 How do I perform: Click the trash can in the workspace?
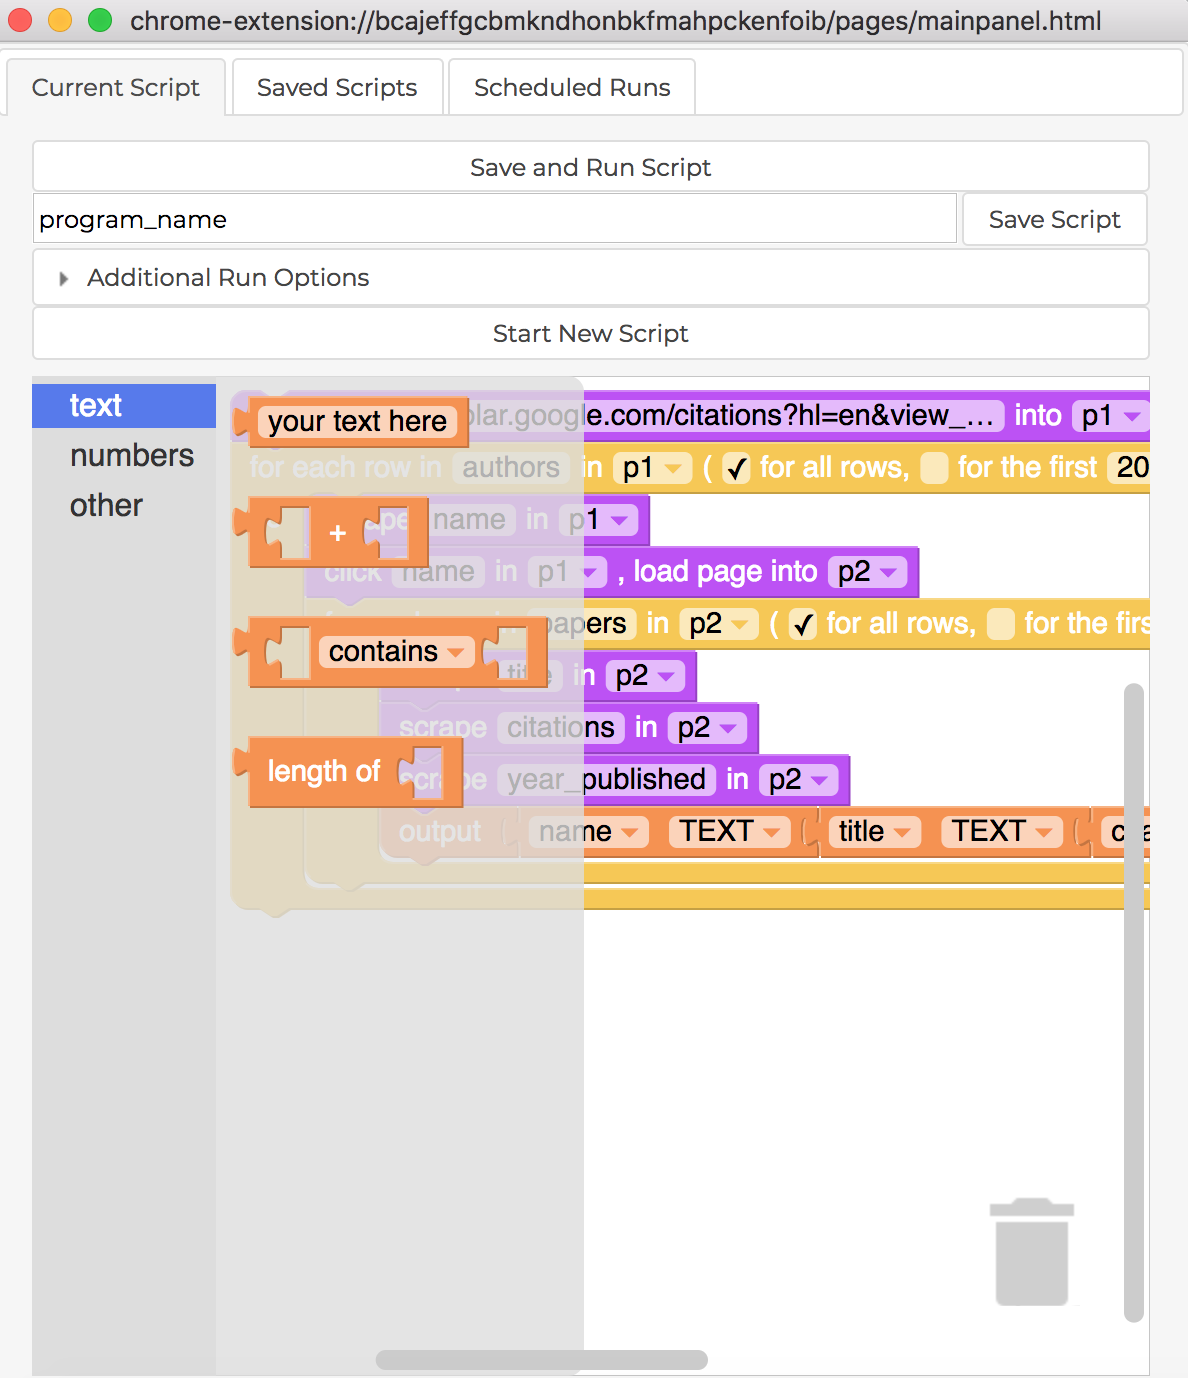coord(1032,1252)
